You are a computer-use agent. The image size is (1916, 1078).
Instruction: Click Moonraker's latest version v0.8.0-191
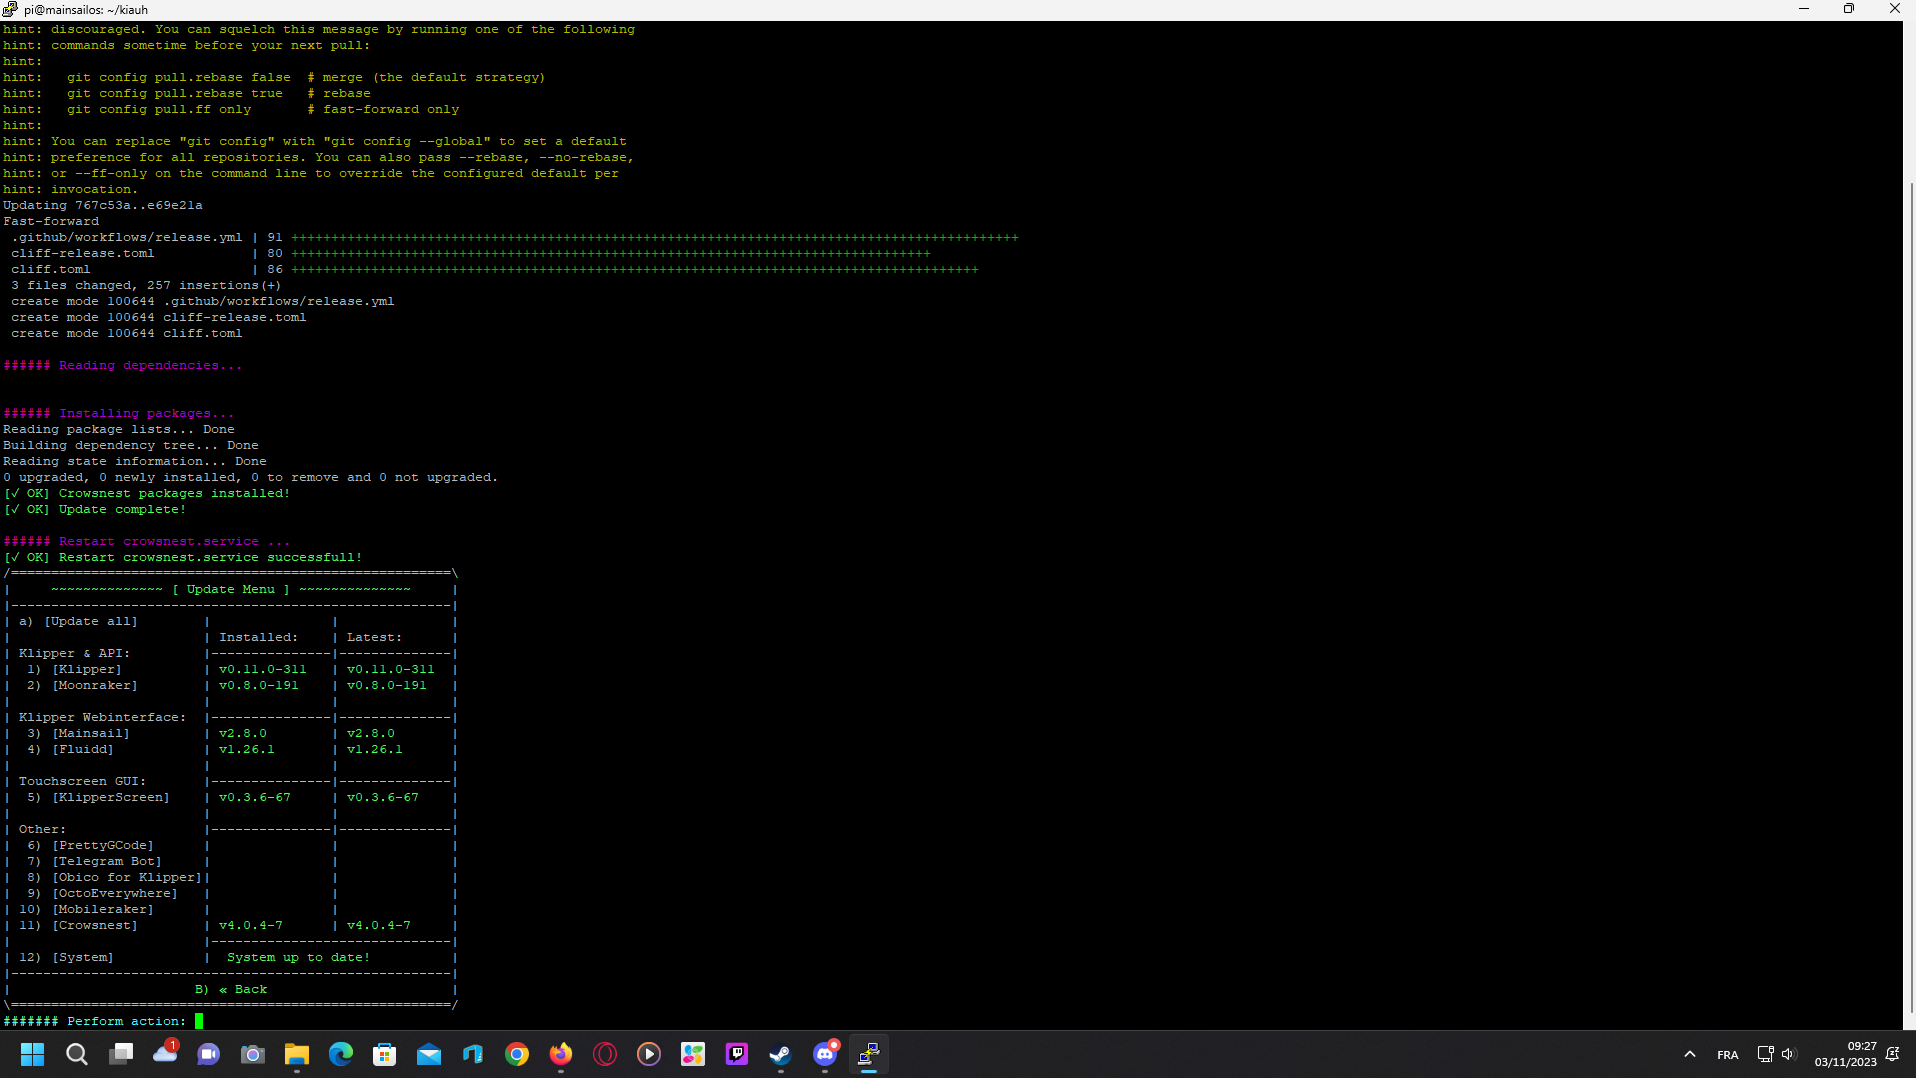tap(387, 685)
